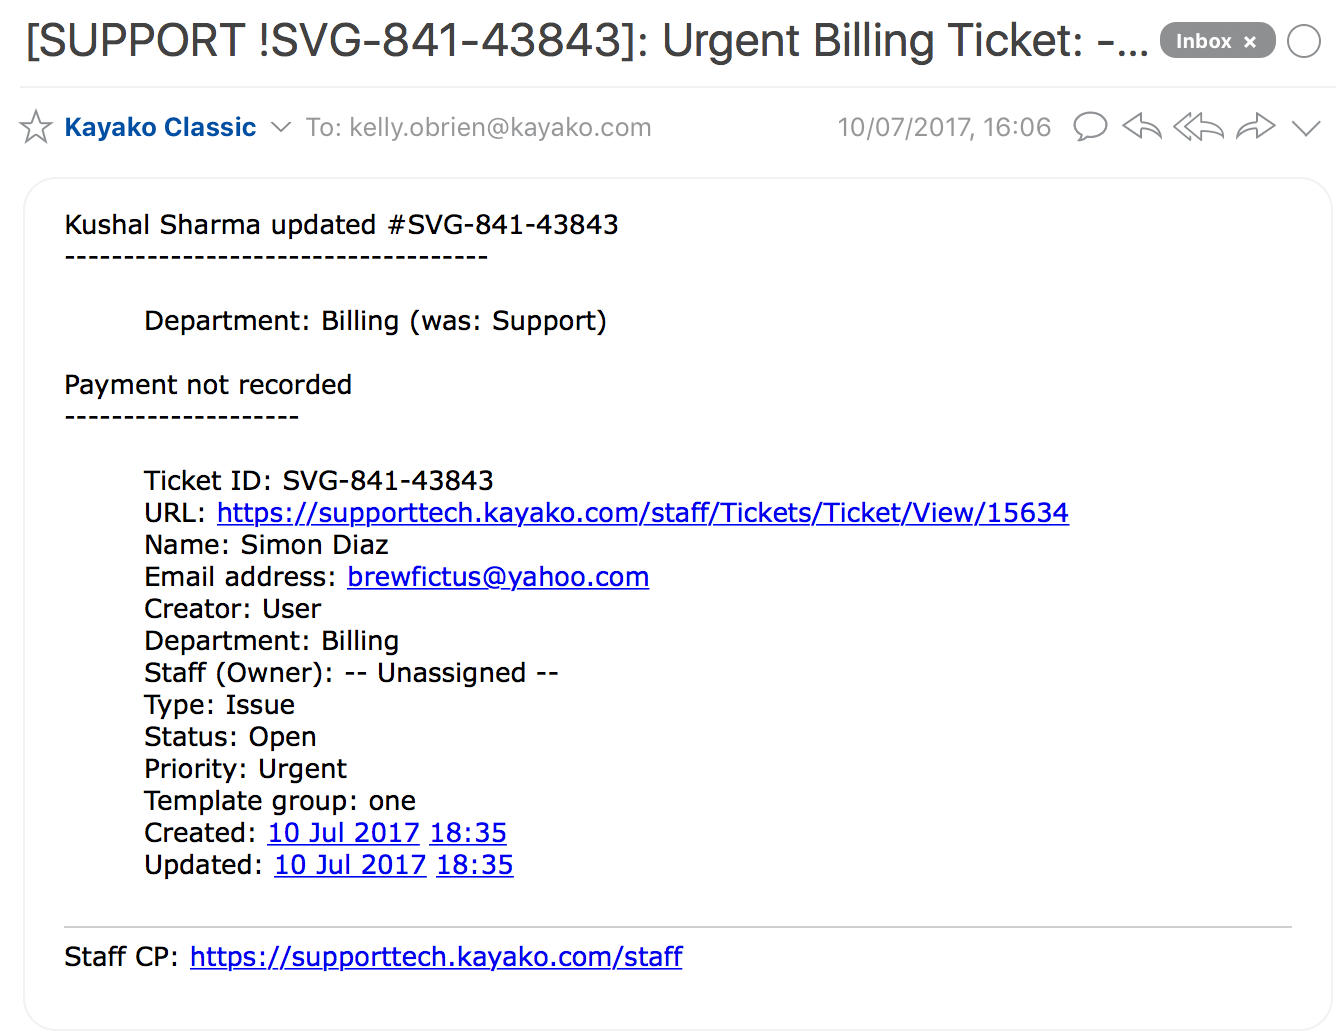1342x1036 pixels.
Task: Click the Inbox label tag
Action: click(x=1204, y=41)
